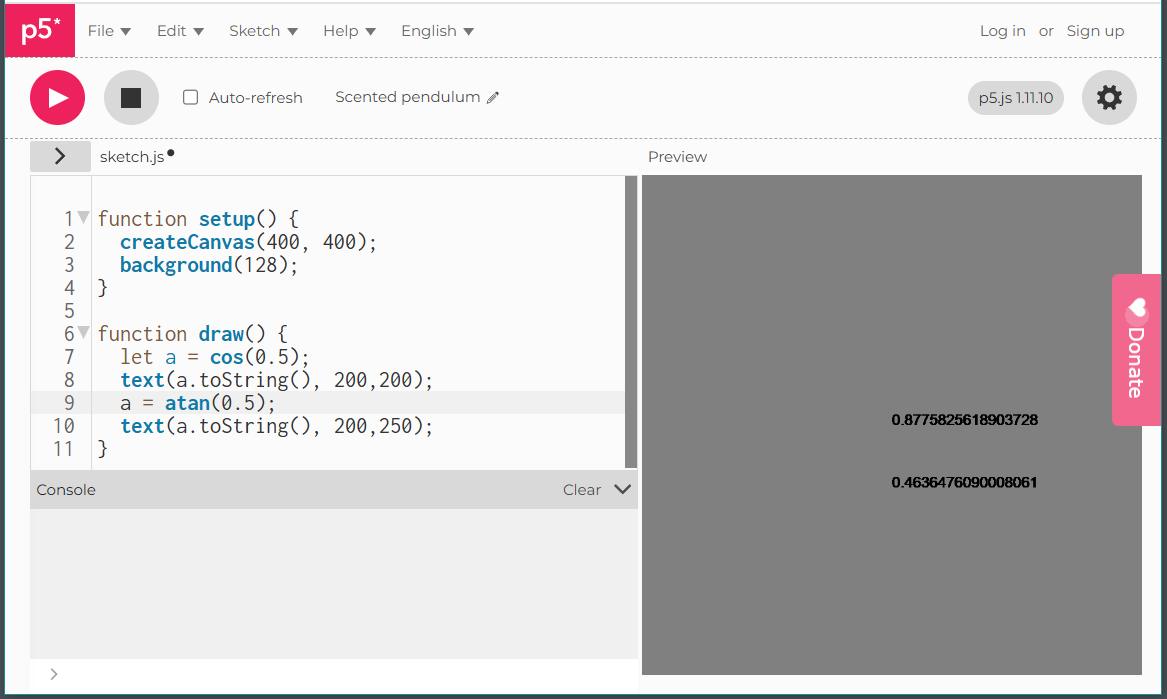1167x699 pixels.
Task: Open the File menu
Action: (109, 31)
